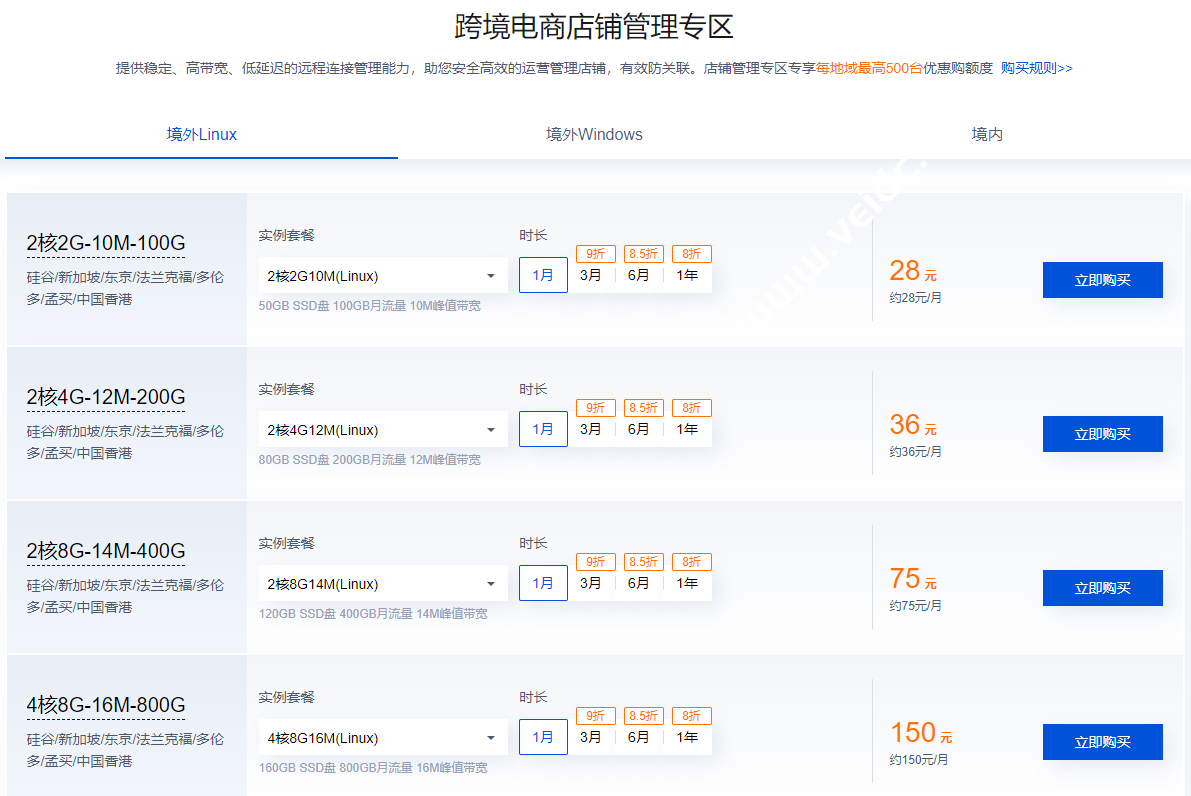Select the 境内 tab
Image resolution: width=1191 pixels, height=796 pixels.
[986, 134]
